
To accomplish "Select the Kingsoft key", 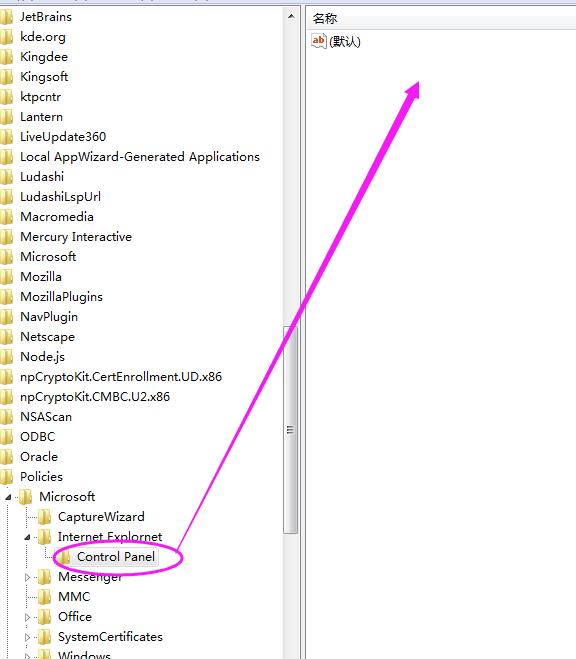I will 44,77.
